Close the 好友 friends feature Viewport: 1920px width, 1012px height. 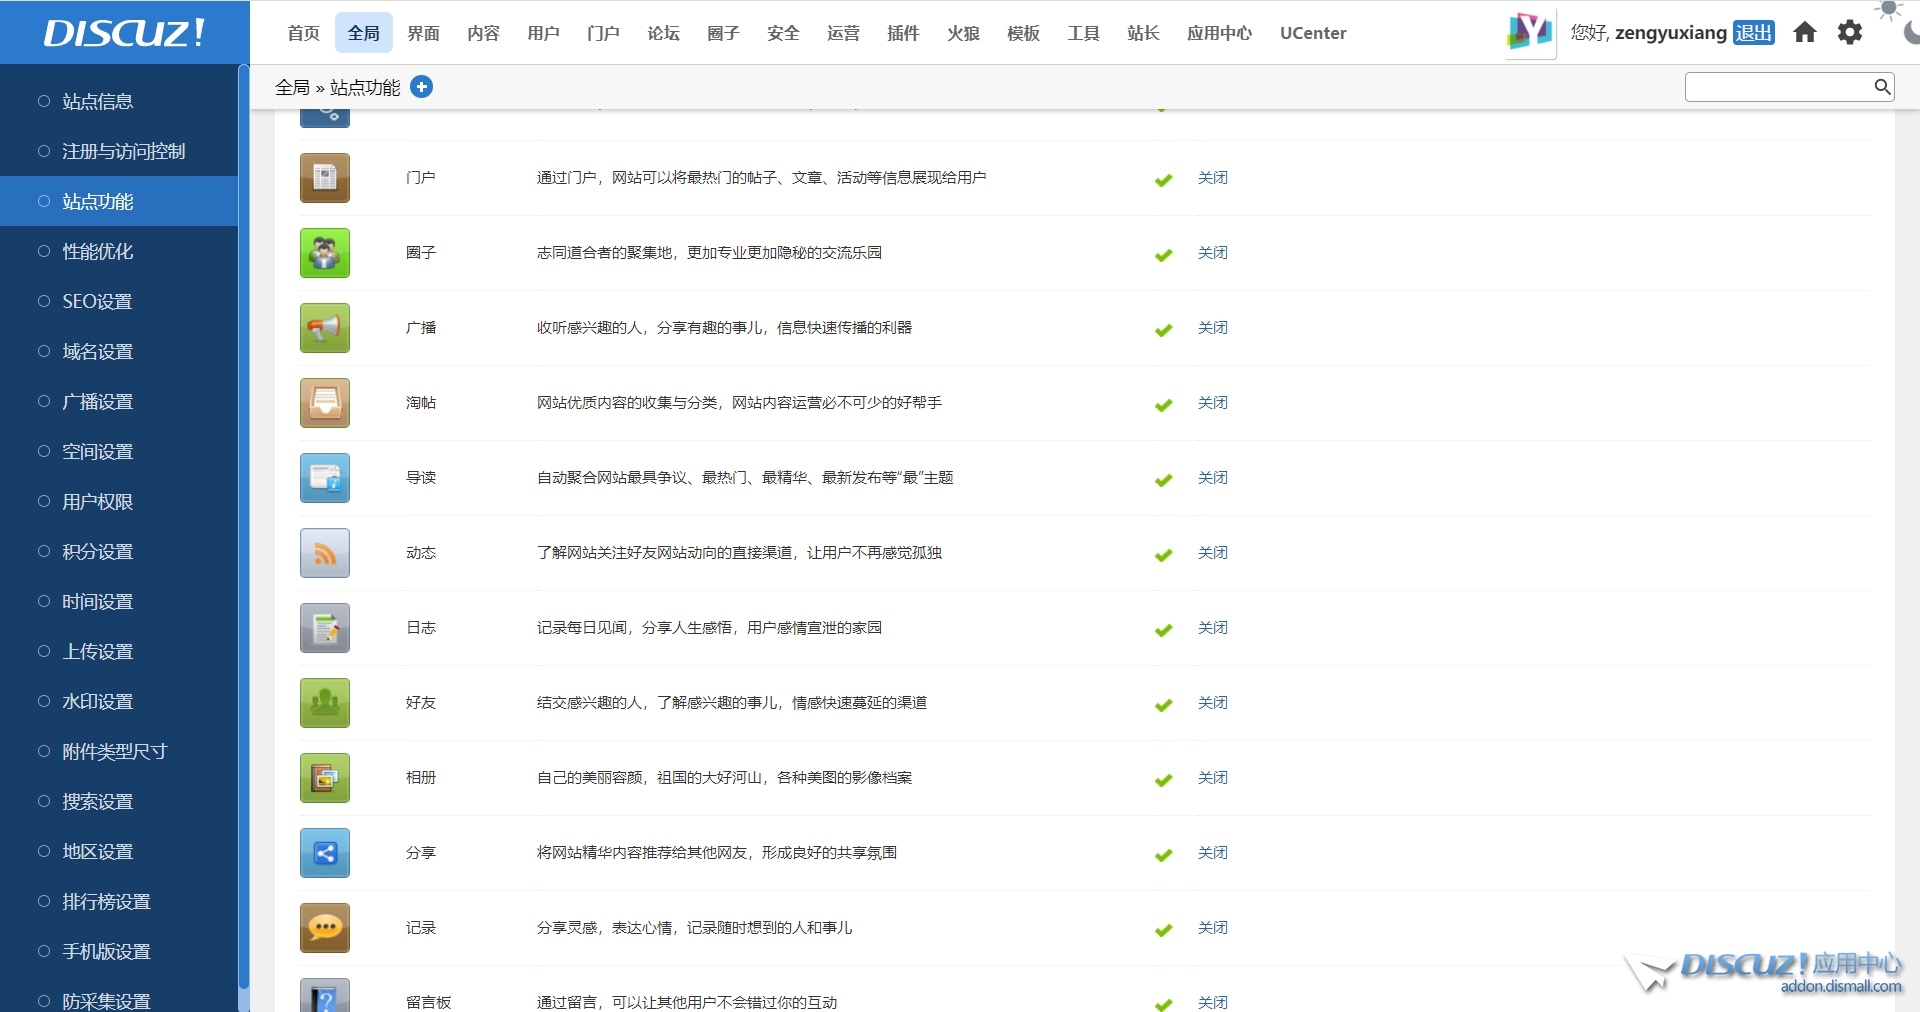click(x=1212, y=703)
